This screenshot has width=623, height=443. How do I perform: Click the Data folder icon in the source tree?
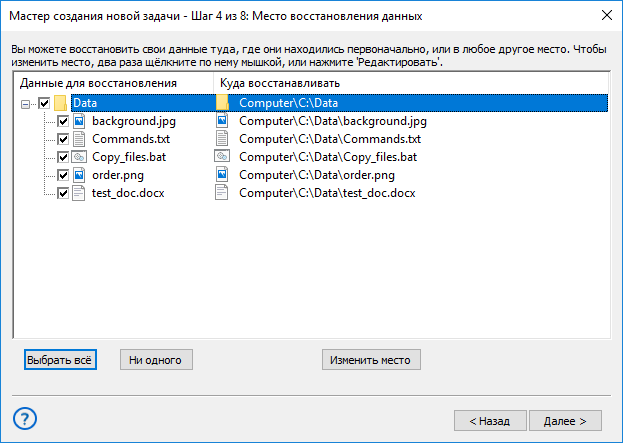pyautogui.click(x=60, y=103)
